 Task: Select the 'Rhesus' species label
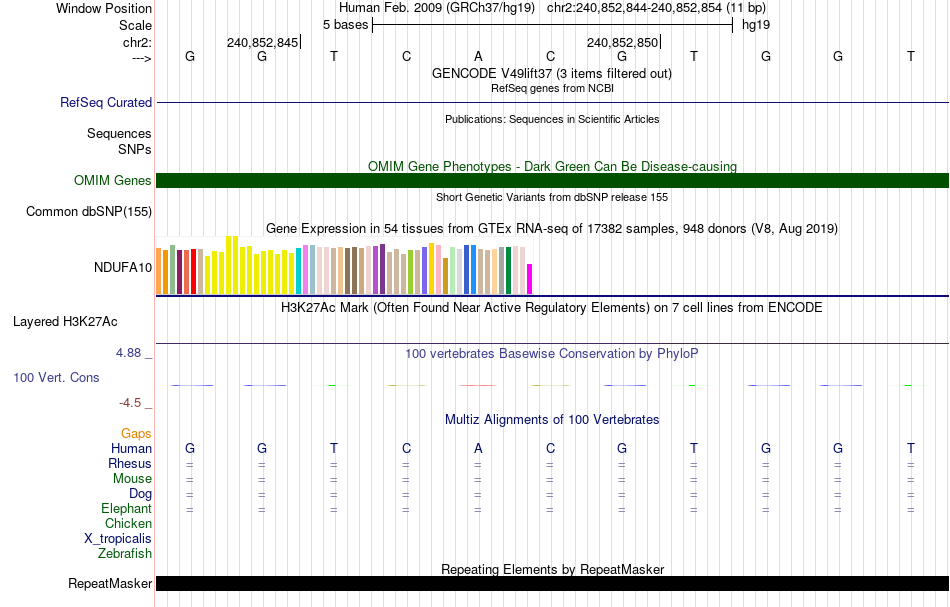tap(130, 464)
